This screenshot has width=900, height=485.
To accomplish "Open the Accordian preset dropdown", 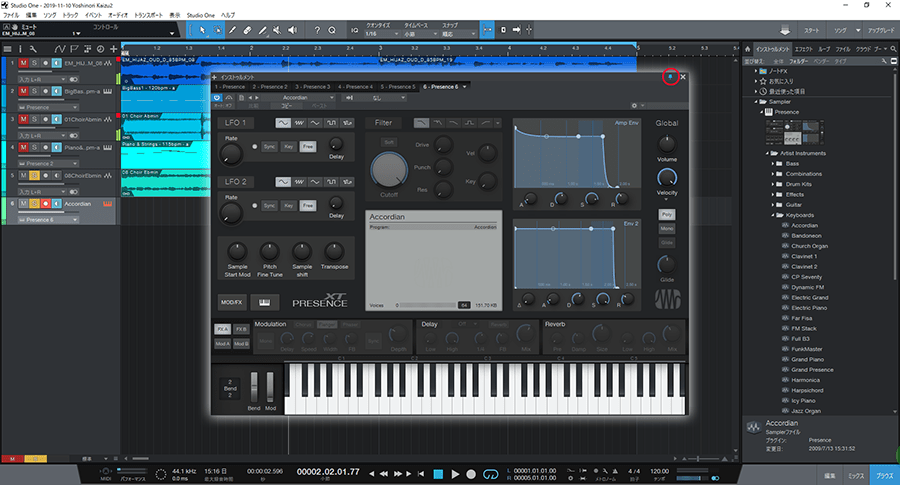I will coord(300,98).
